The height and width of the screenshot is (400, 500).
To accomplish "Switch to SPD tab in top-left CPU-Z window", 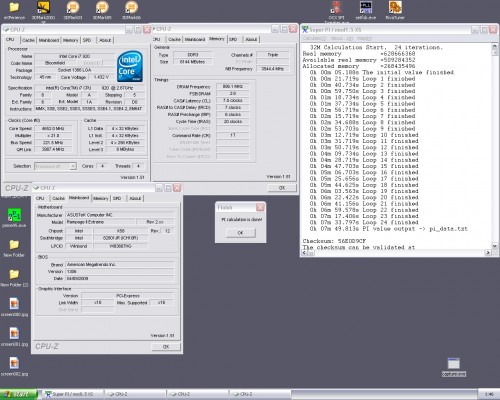I will 87,40.
